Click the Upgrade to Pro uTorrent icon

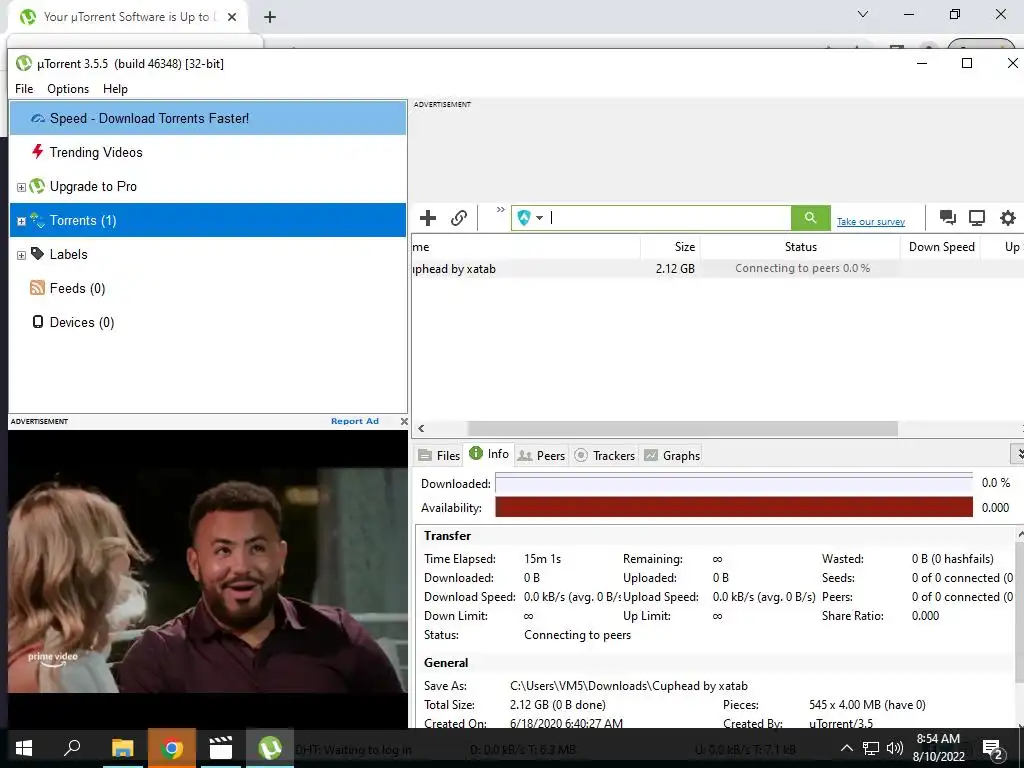[37, 186]
